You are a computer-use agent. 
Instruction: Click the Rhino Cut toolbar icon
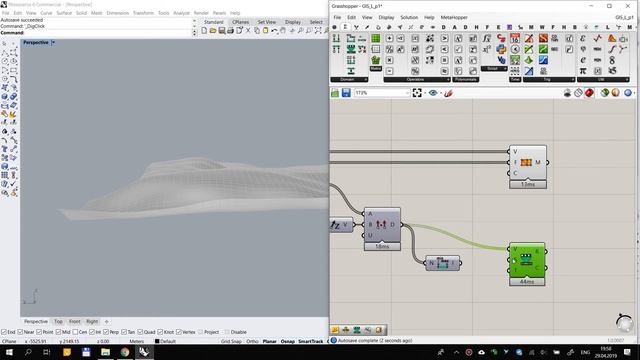[x=248, y=31]
